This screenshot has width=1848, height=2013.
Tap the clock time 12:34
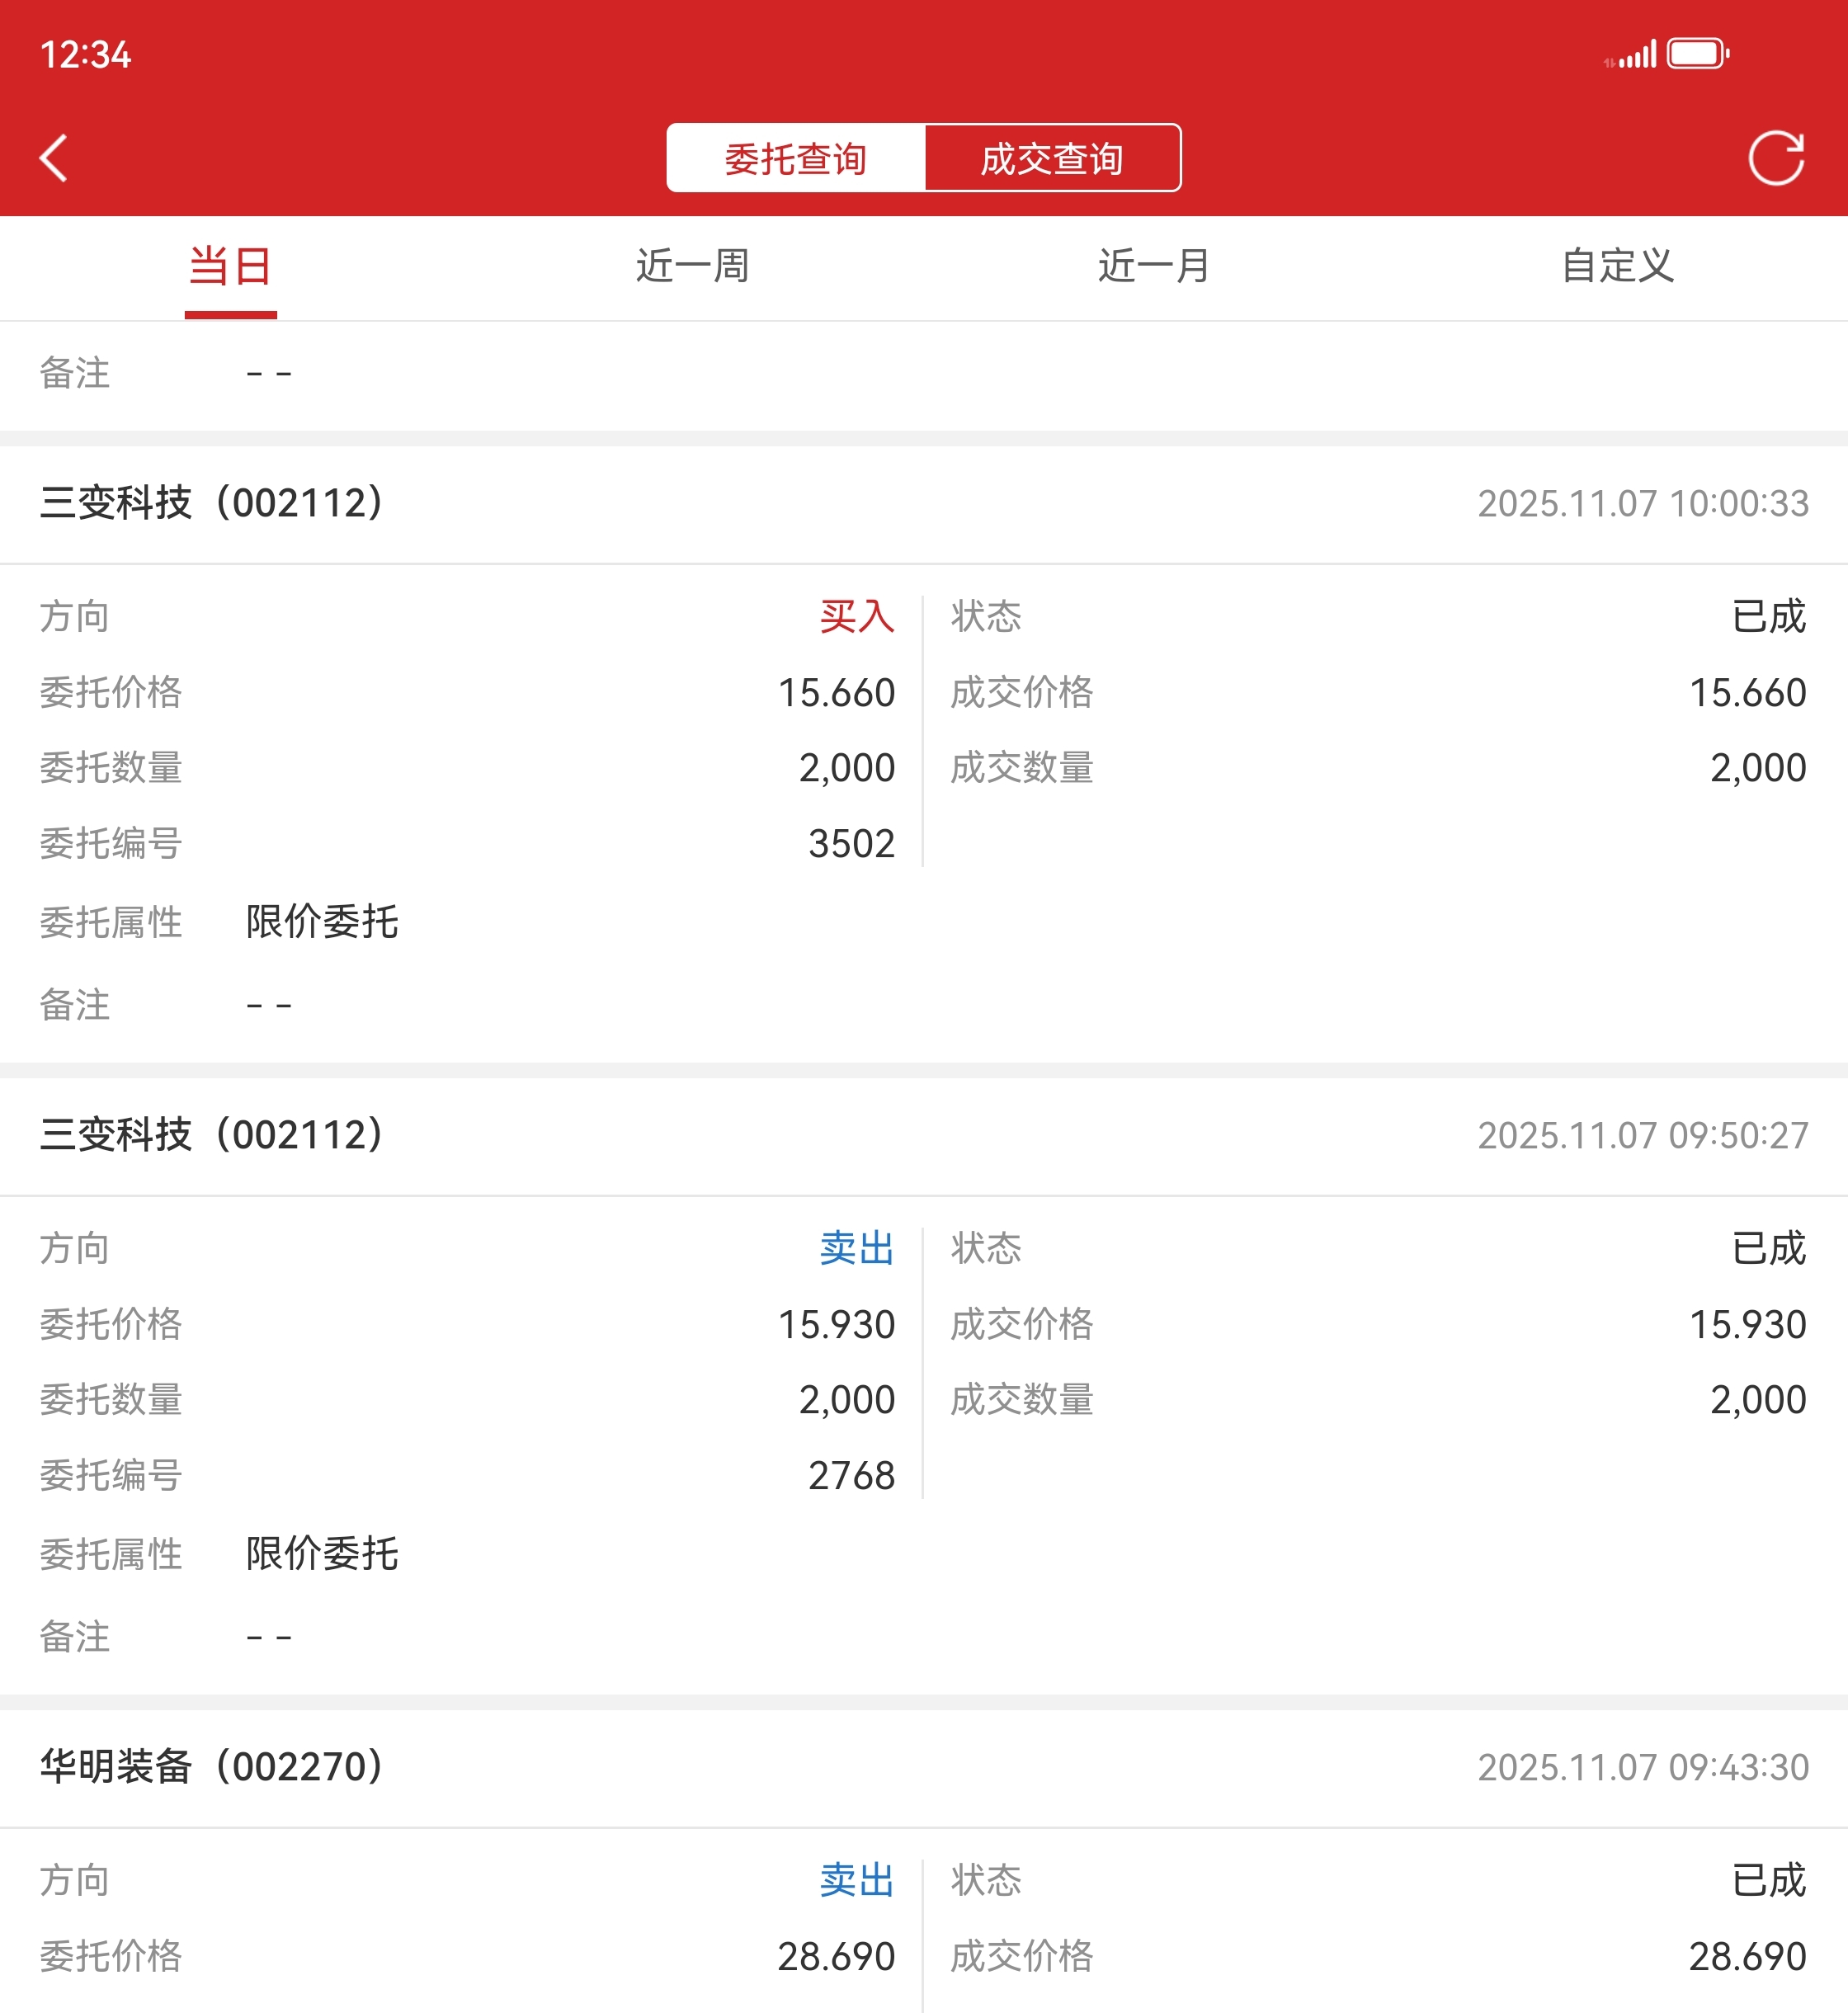tap(86, 55)
